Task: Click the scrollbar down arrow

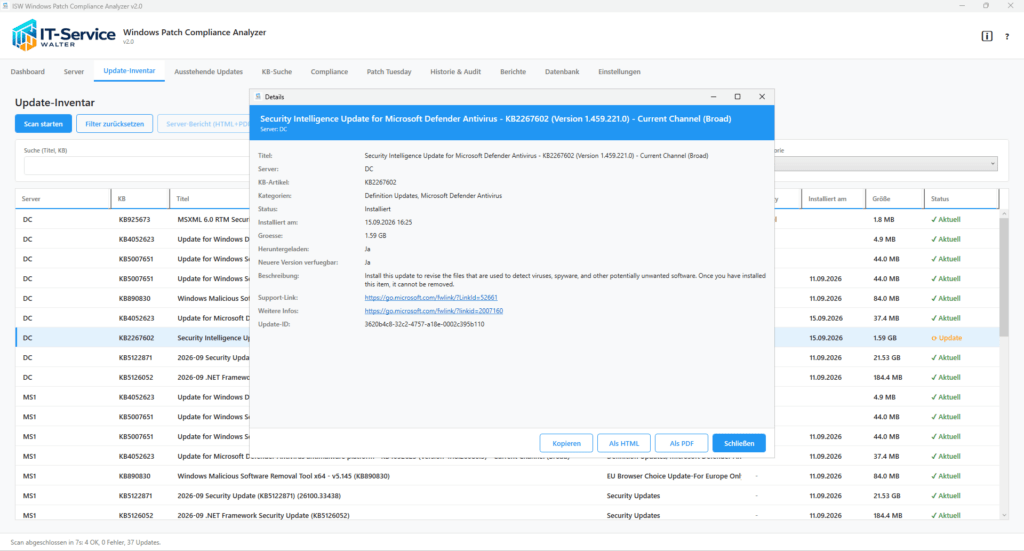Action: (1004, 515)
